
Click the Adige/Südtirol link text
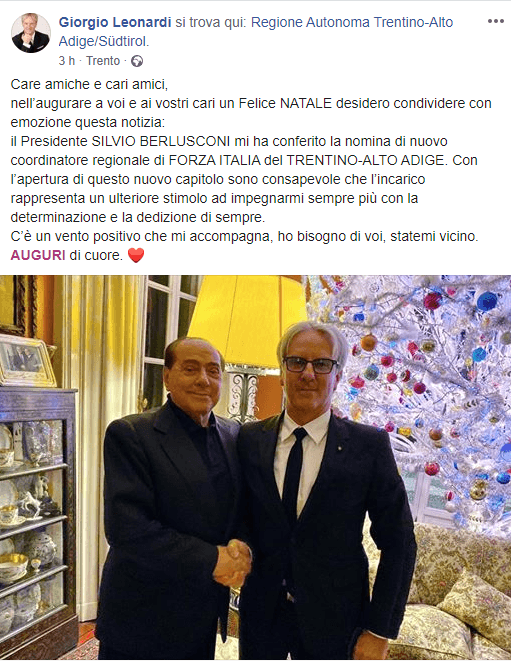(104, 41)
